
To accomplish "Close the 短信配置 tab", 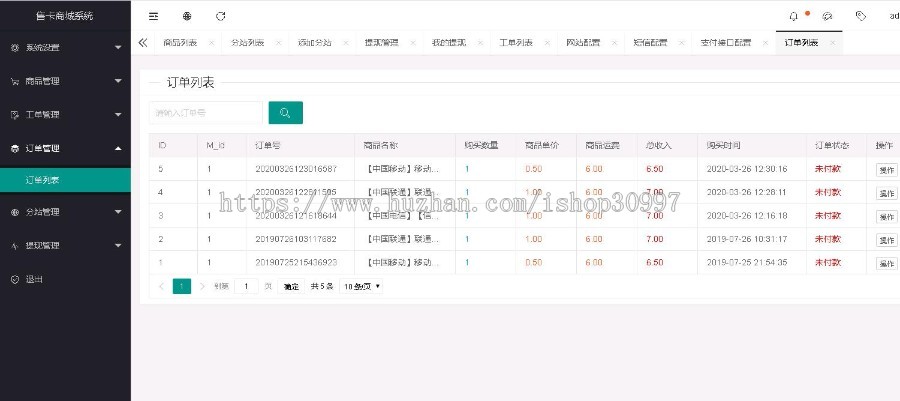I will [681, 43].
